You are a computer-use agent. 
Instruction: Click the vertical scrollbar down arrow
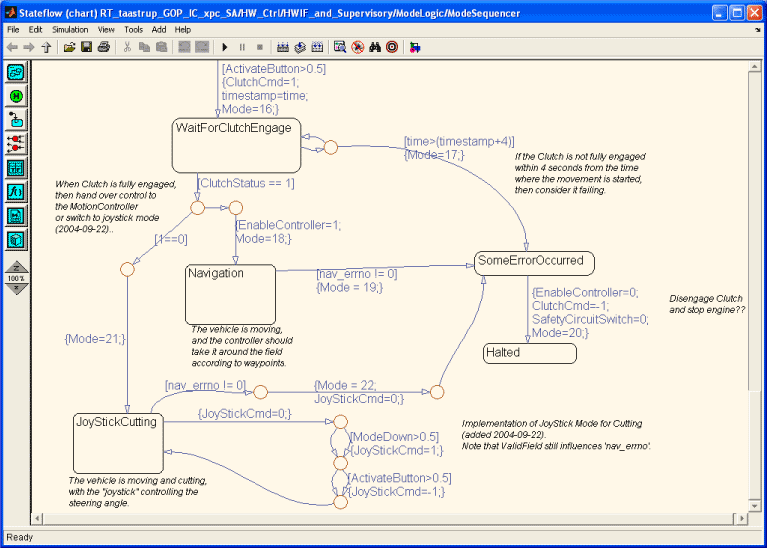tap(754, 505)
